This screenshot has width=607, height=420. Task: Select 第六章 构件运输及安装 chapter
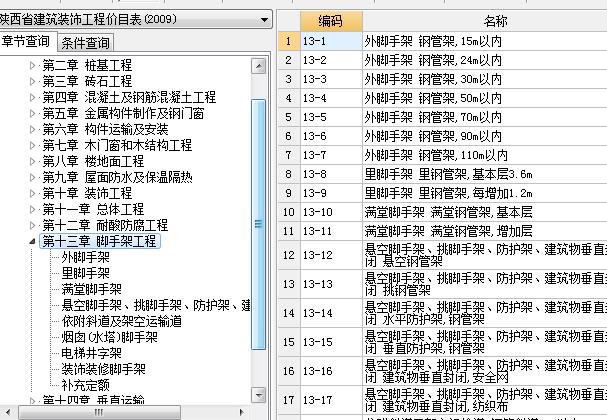[105, 129]
